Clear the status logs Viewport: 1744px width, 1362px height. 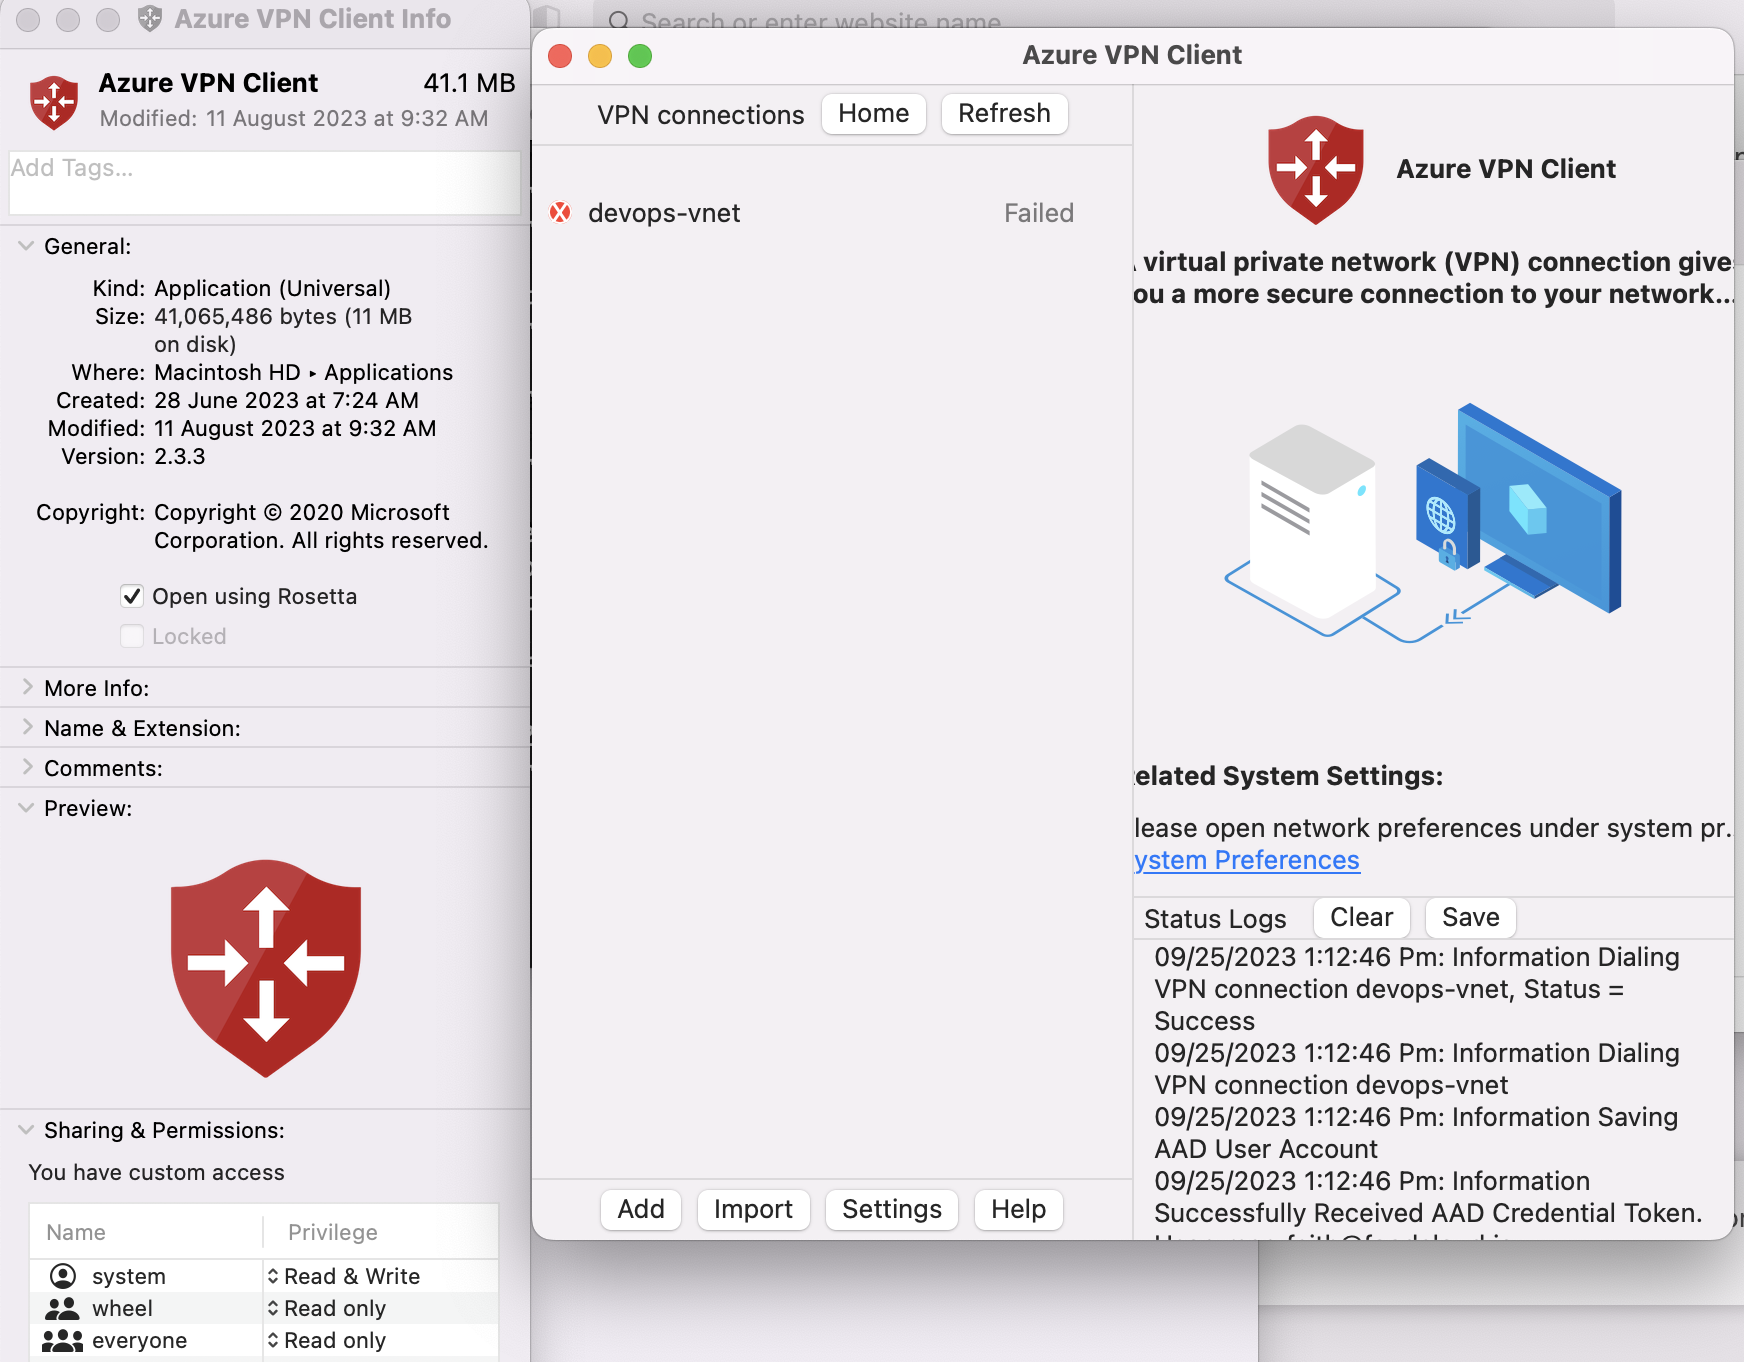[1361, 917]
